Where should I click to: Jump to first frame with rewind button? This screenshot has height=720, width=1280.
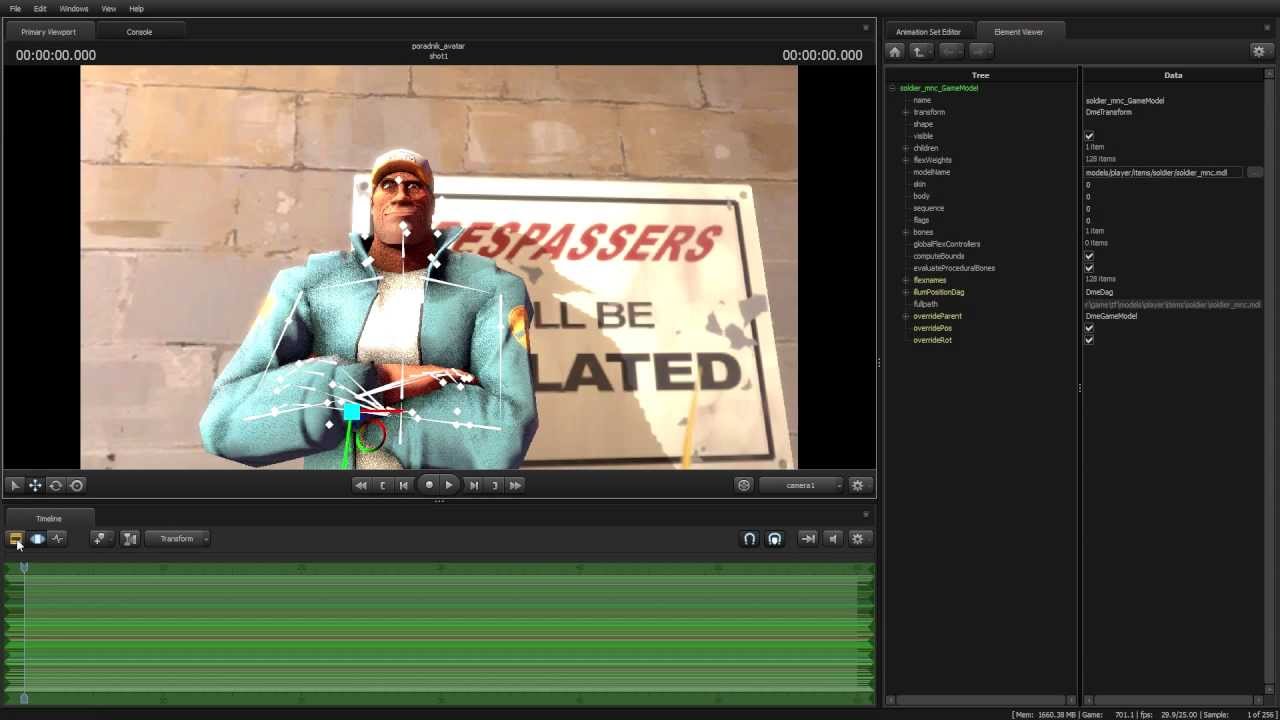coord(361,485)
